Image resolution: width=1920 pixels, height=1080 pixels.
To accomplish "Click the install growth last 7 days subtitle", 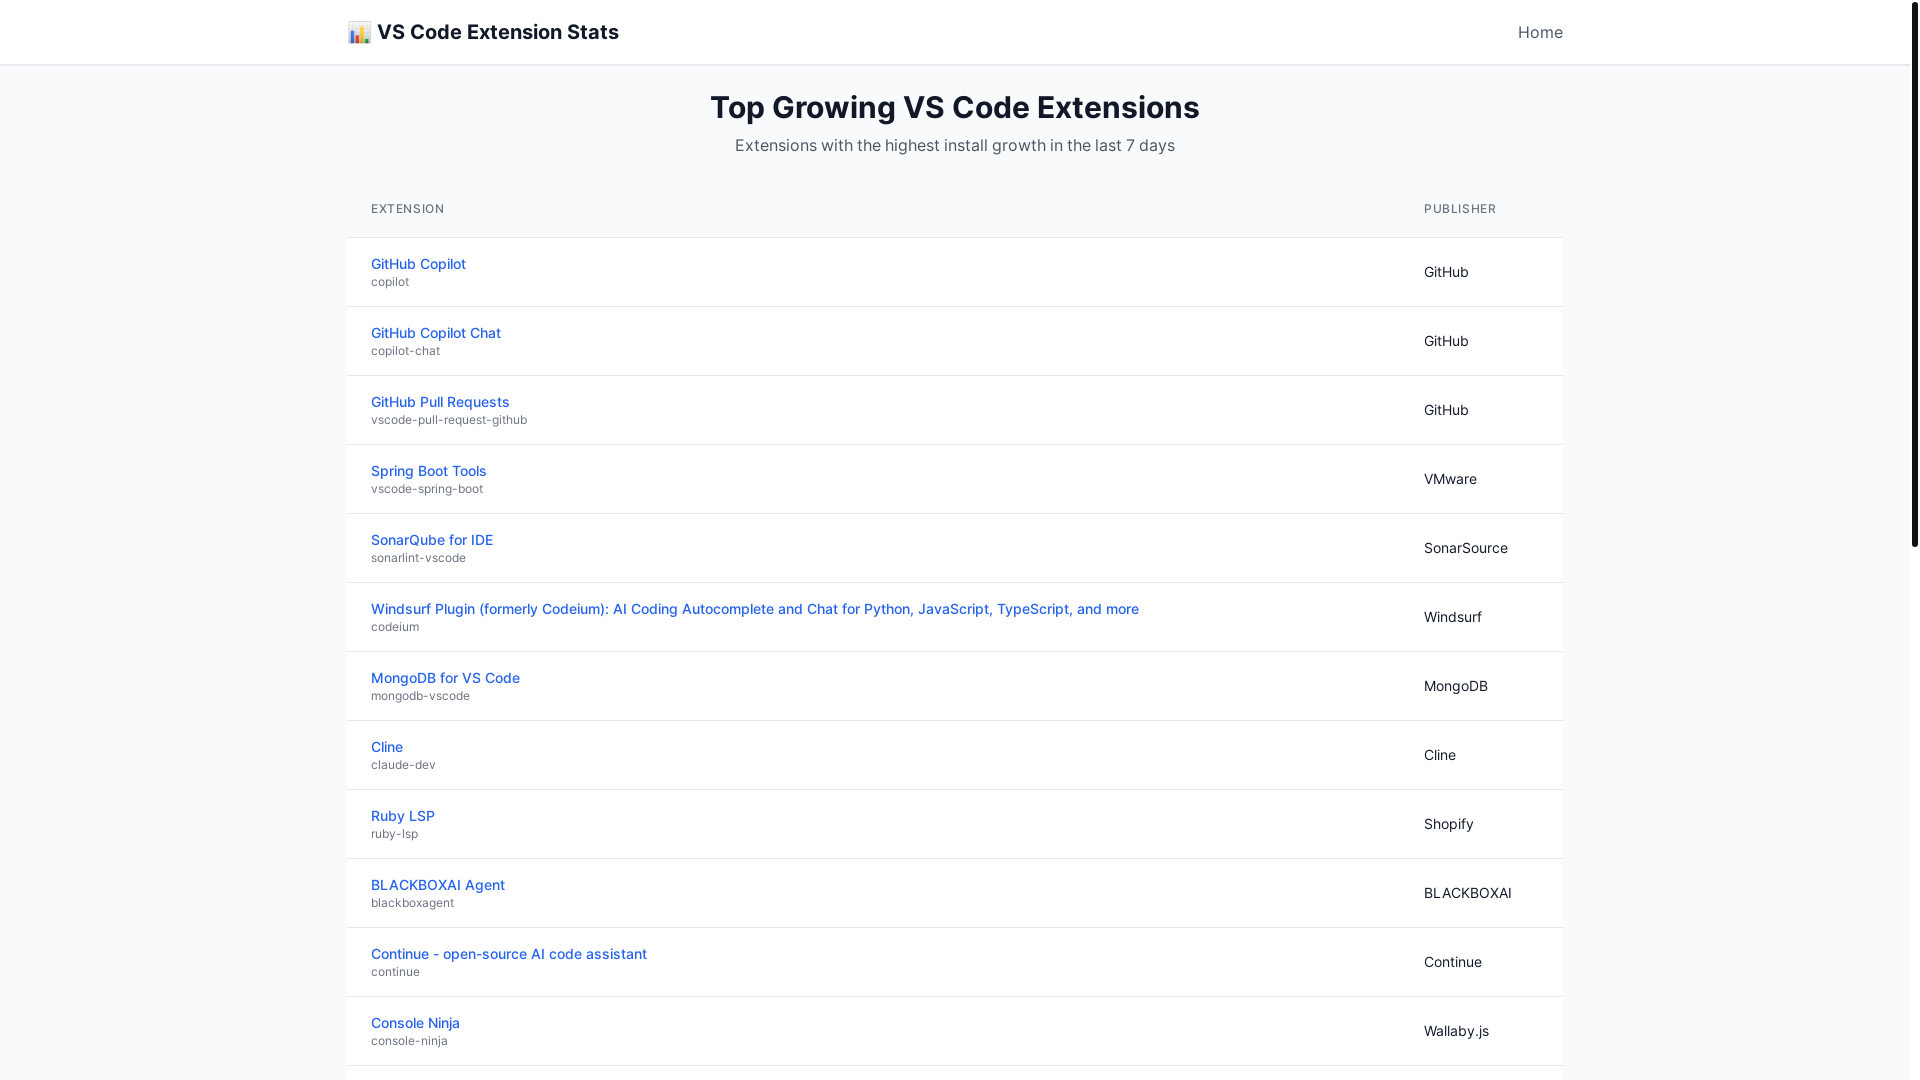I will point(955,145).
